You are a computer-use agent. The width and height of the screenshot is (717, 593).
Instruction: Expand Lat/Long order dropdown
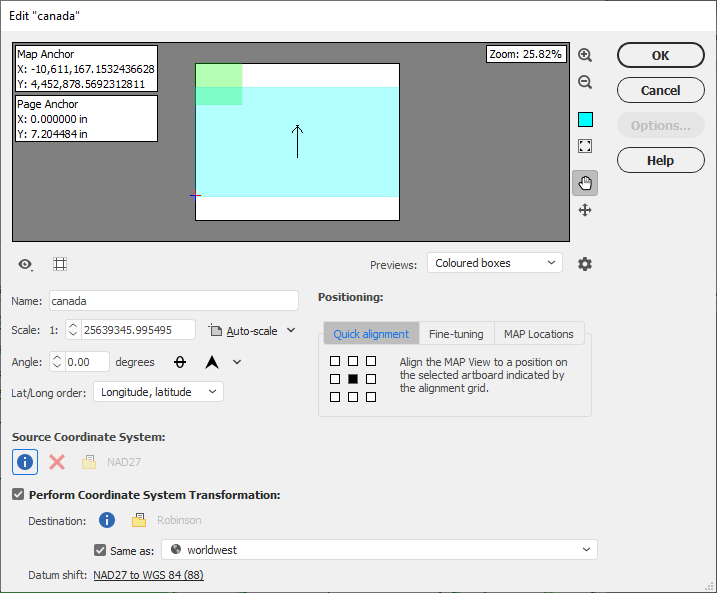pyautogui.click(x=158, y=392)
